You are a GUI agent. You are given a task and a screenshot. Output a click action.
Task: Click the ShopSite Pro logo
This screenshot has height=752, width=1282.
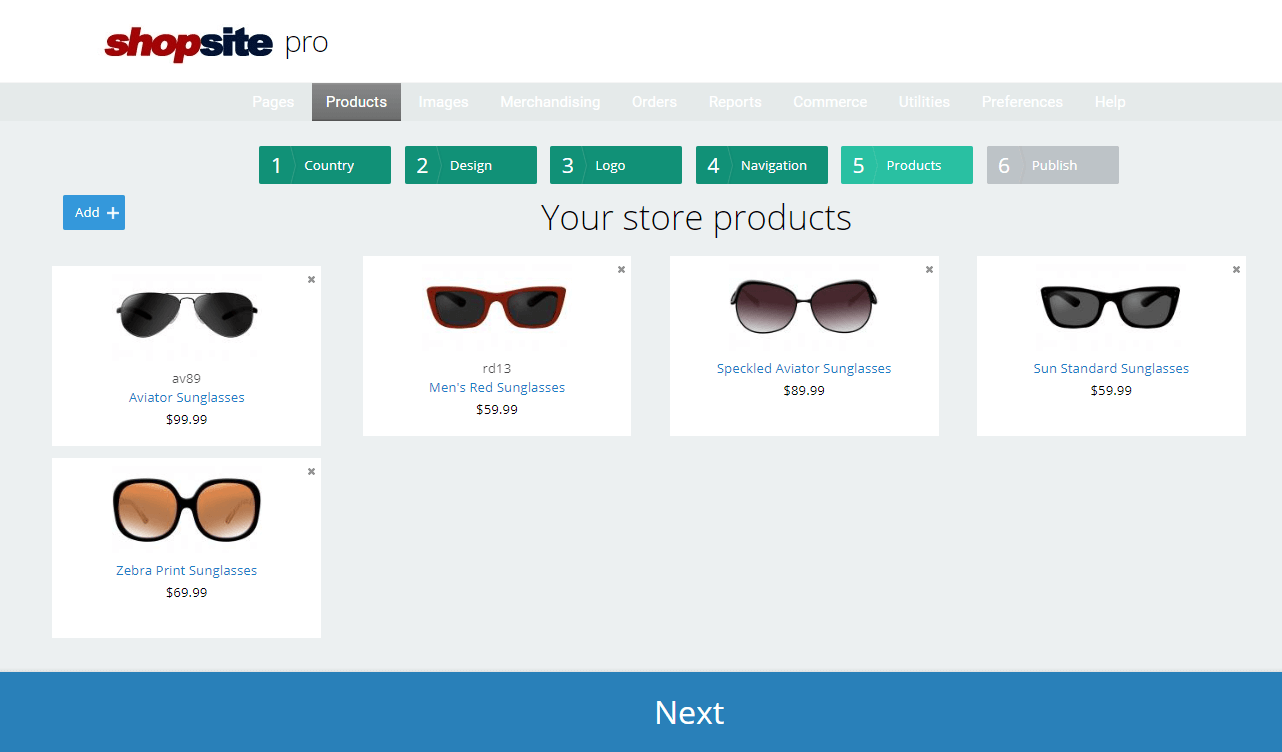pos(216,44)
